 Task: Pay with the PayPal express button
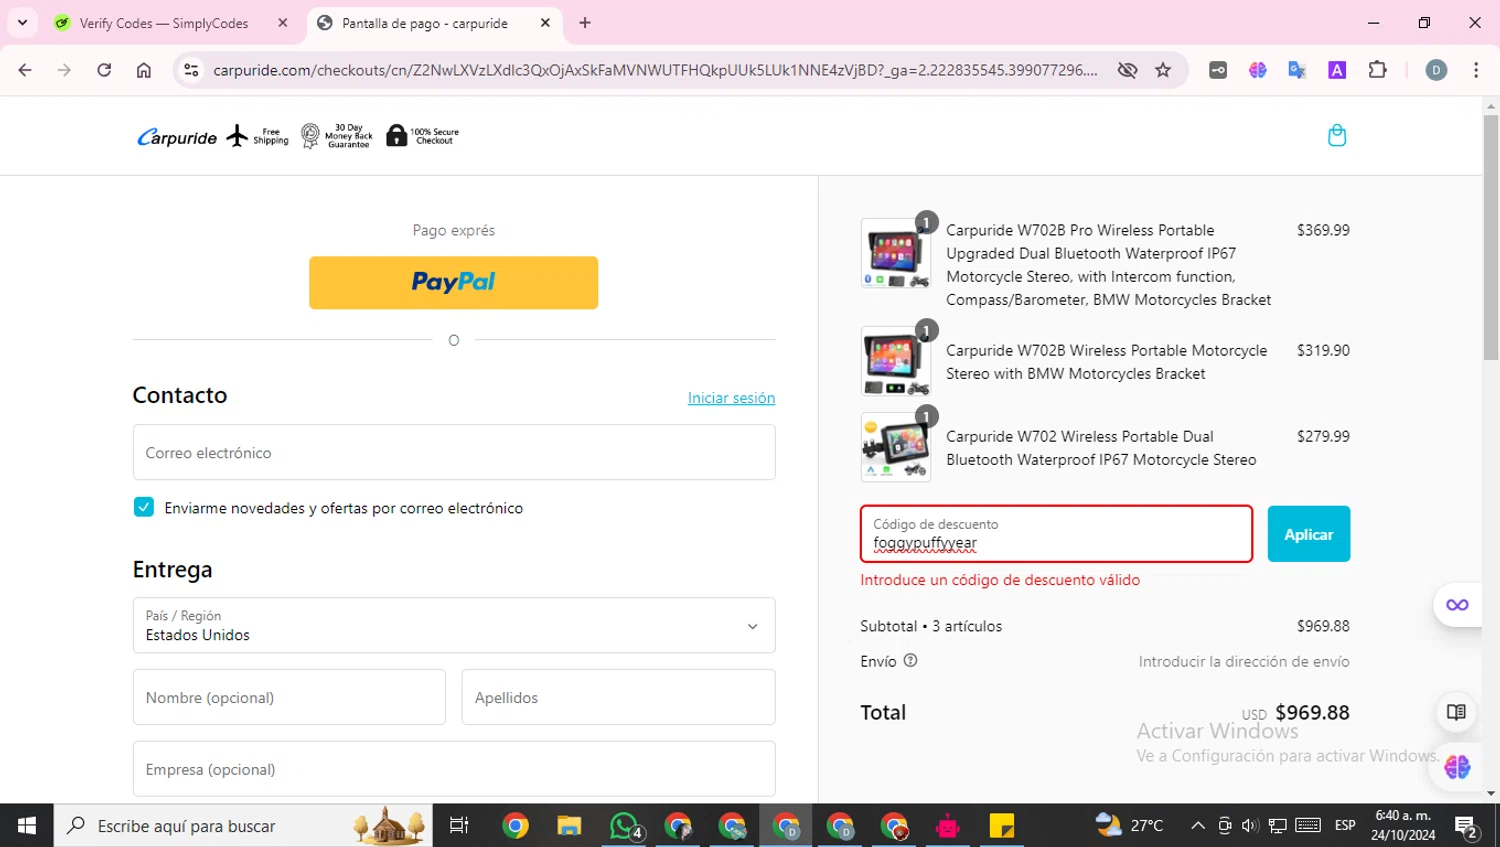[x=453, y=282]
